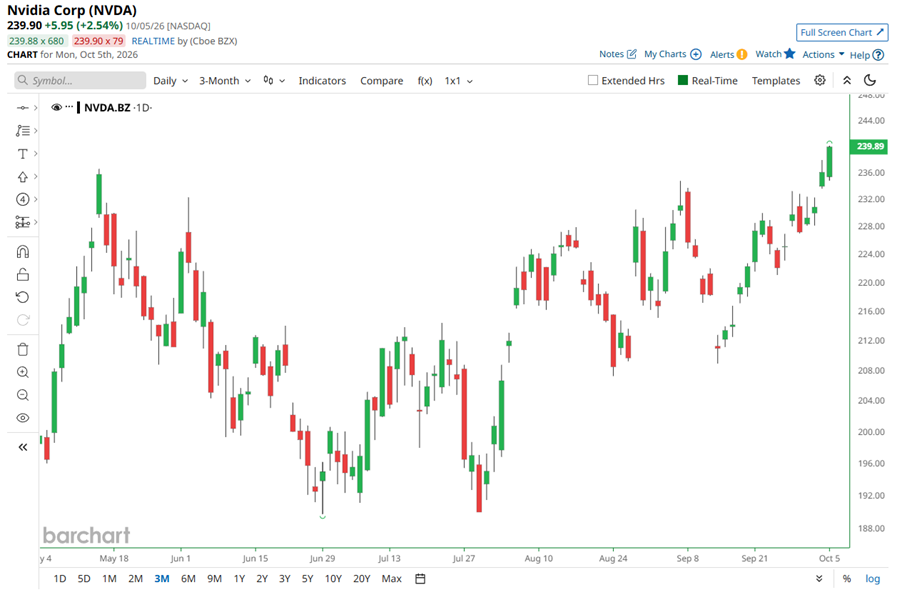Select the 1Y range tab
Screen dimensions: 897x590
[x=239, y=579]
